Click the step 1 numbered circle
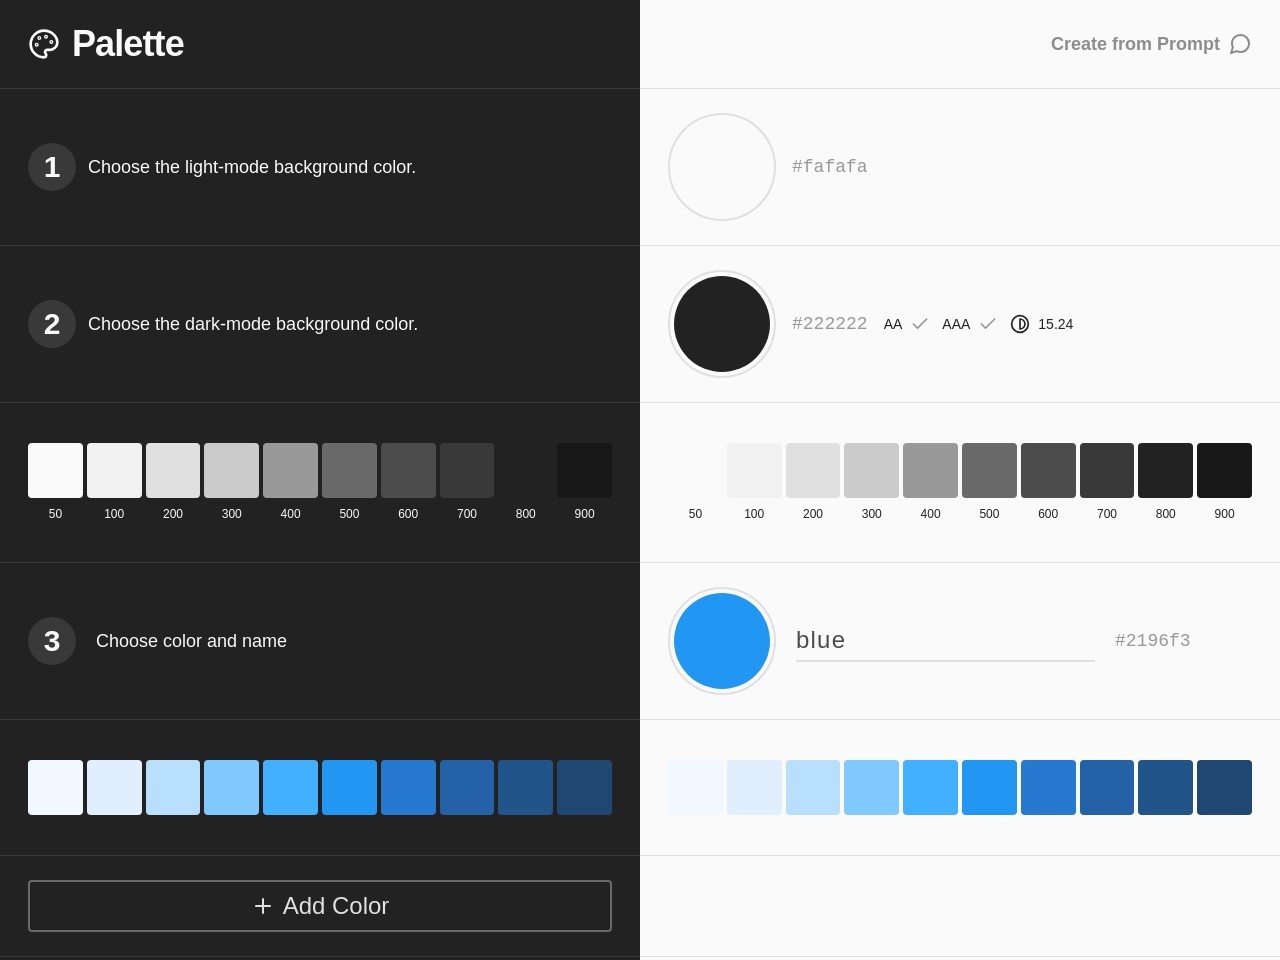 tap(51, 167)
